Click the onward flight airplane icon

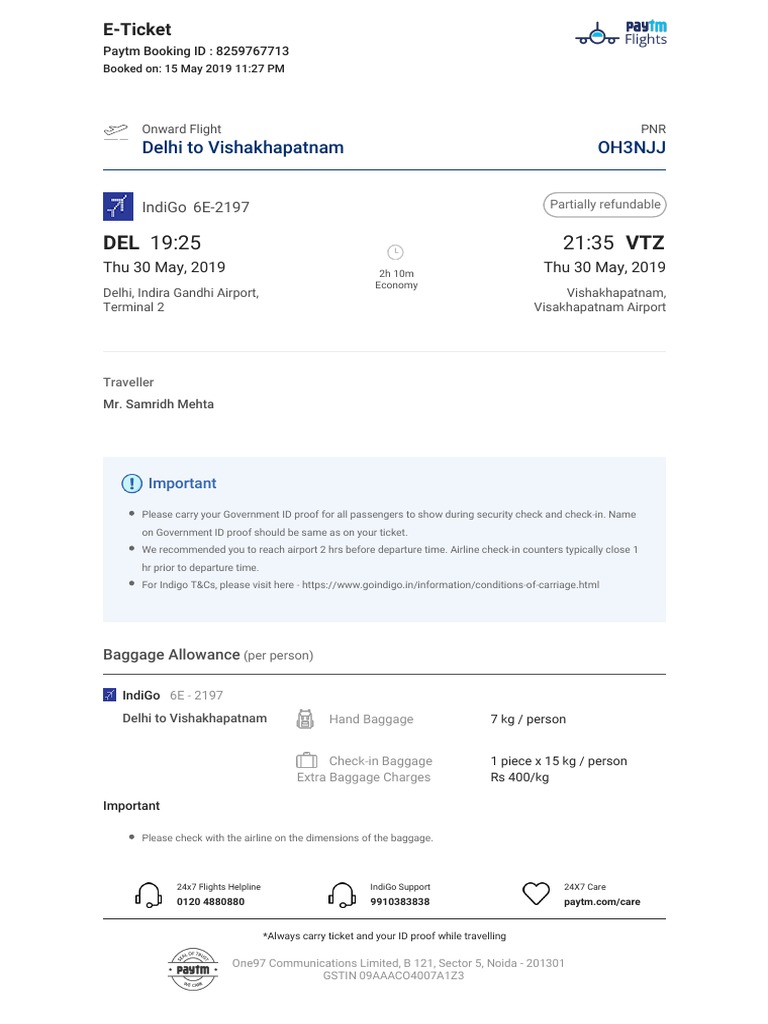[116, 131]
